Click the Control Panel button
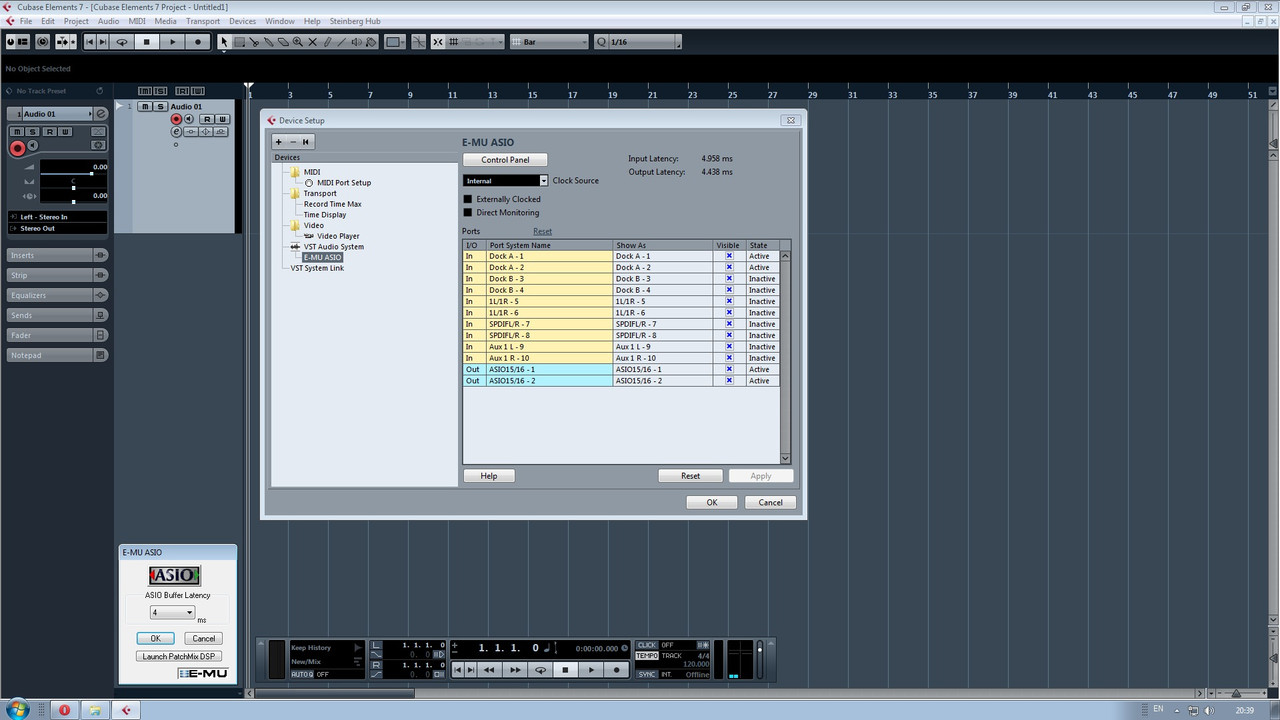This screenshot has height=720, width=1280. (x=505, y=160)
